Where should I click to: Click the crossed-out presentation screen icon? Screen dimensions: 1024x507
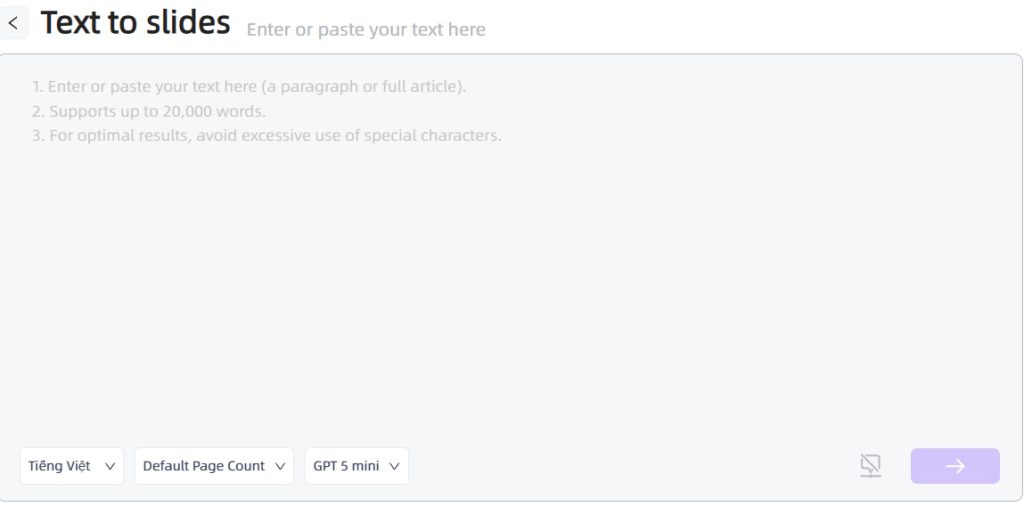tap(870, 466)
